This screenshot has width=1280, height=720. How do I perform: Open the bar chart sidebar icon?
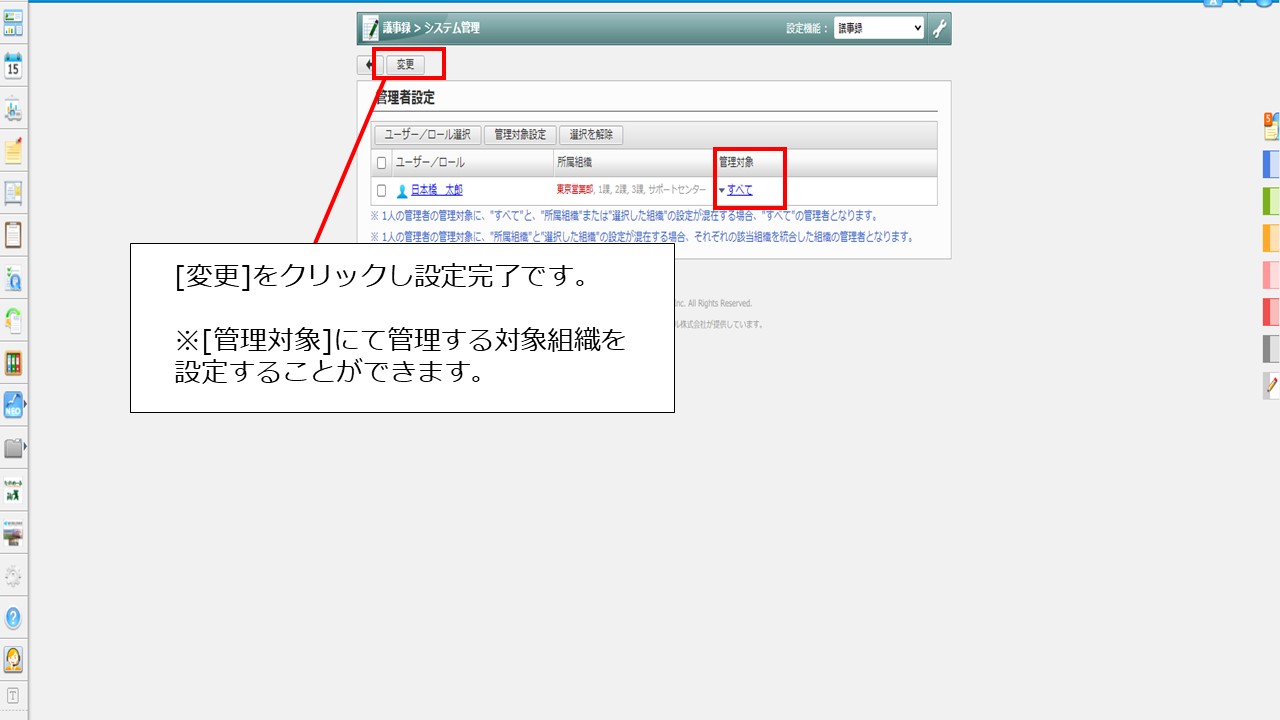point(13,108)
